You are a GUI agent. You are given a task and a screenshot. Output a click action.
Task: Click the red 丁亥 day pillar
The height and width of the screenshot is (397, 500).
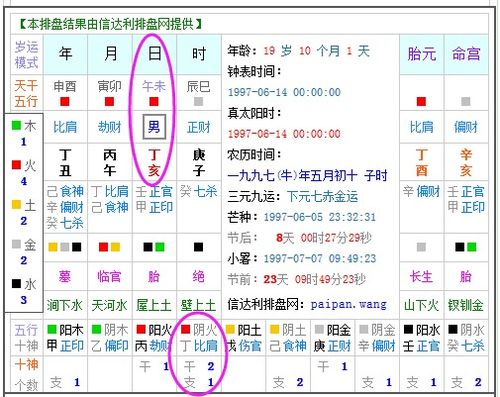pyautogui.click(x=154, y=163)
